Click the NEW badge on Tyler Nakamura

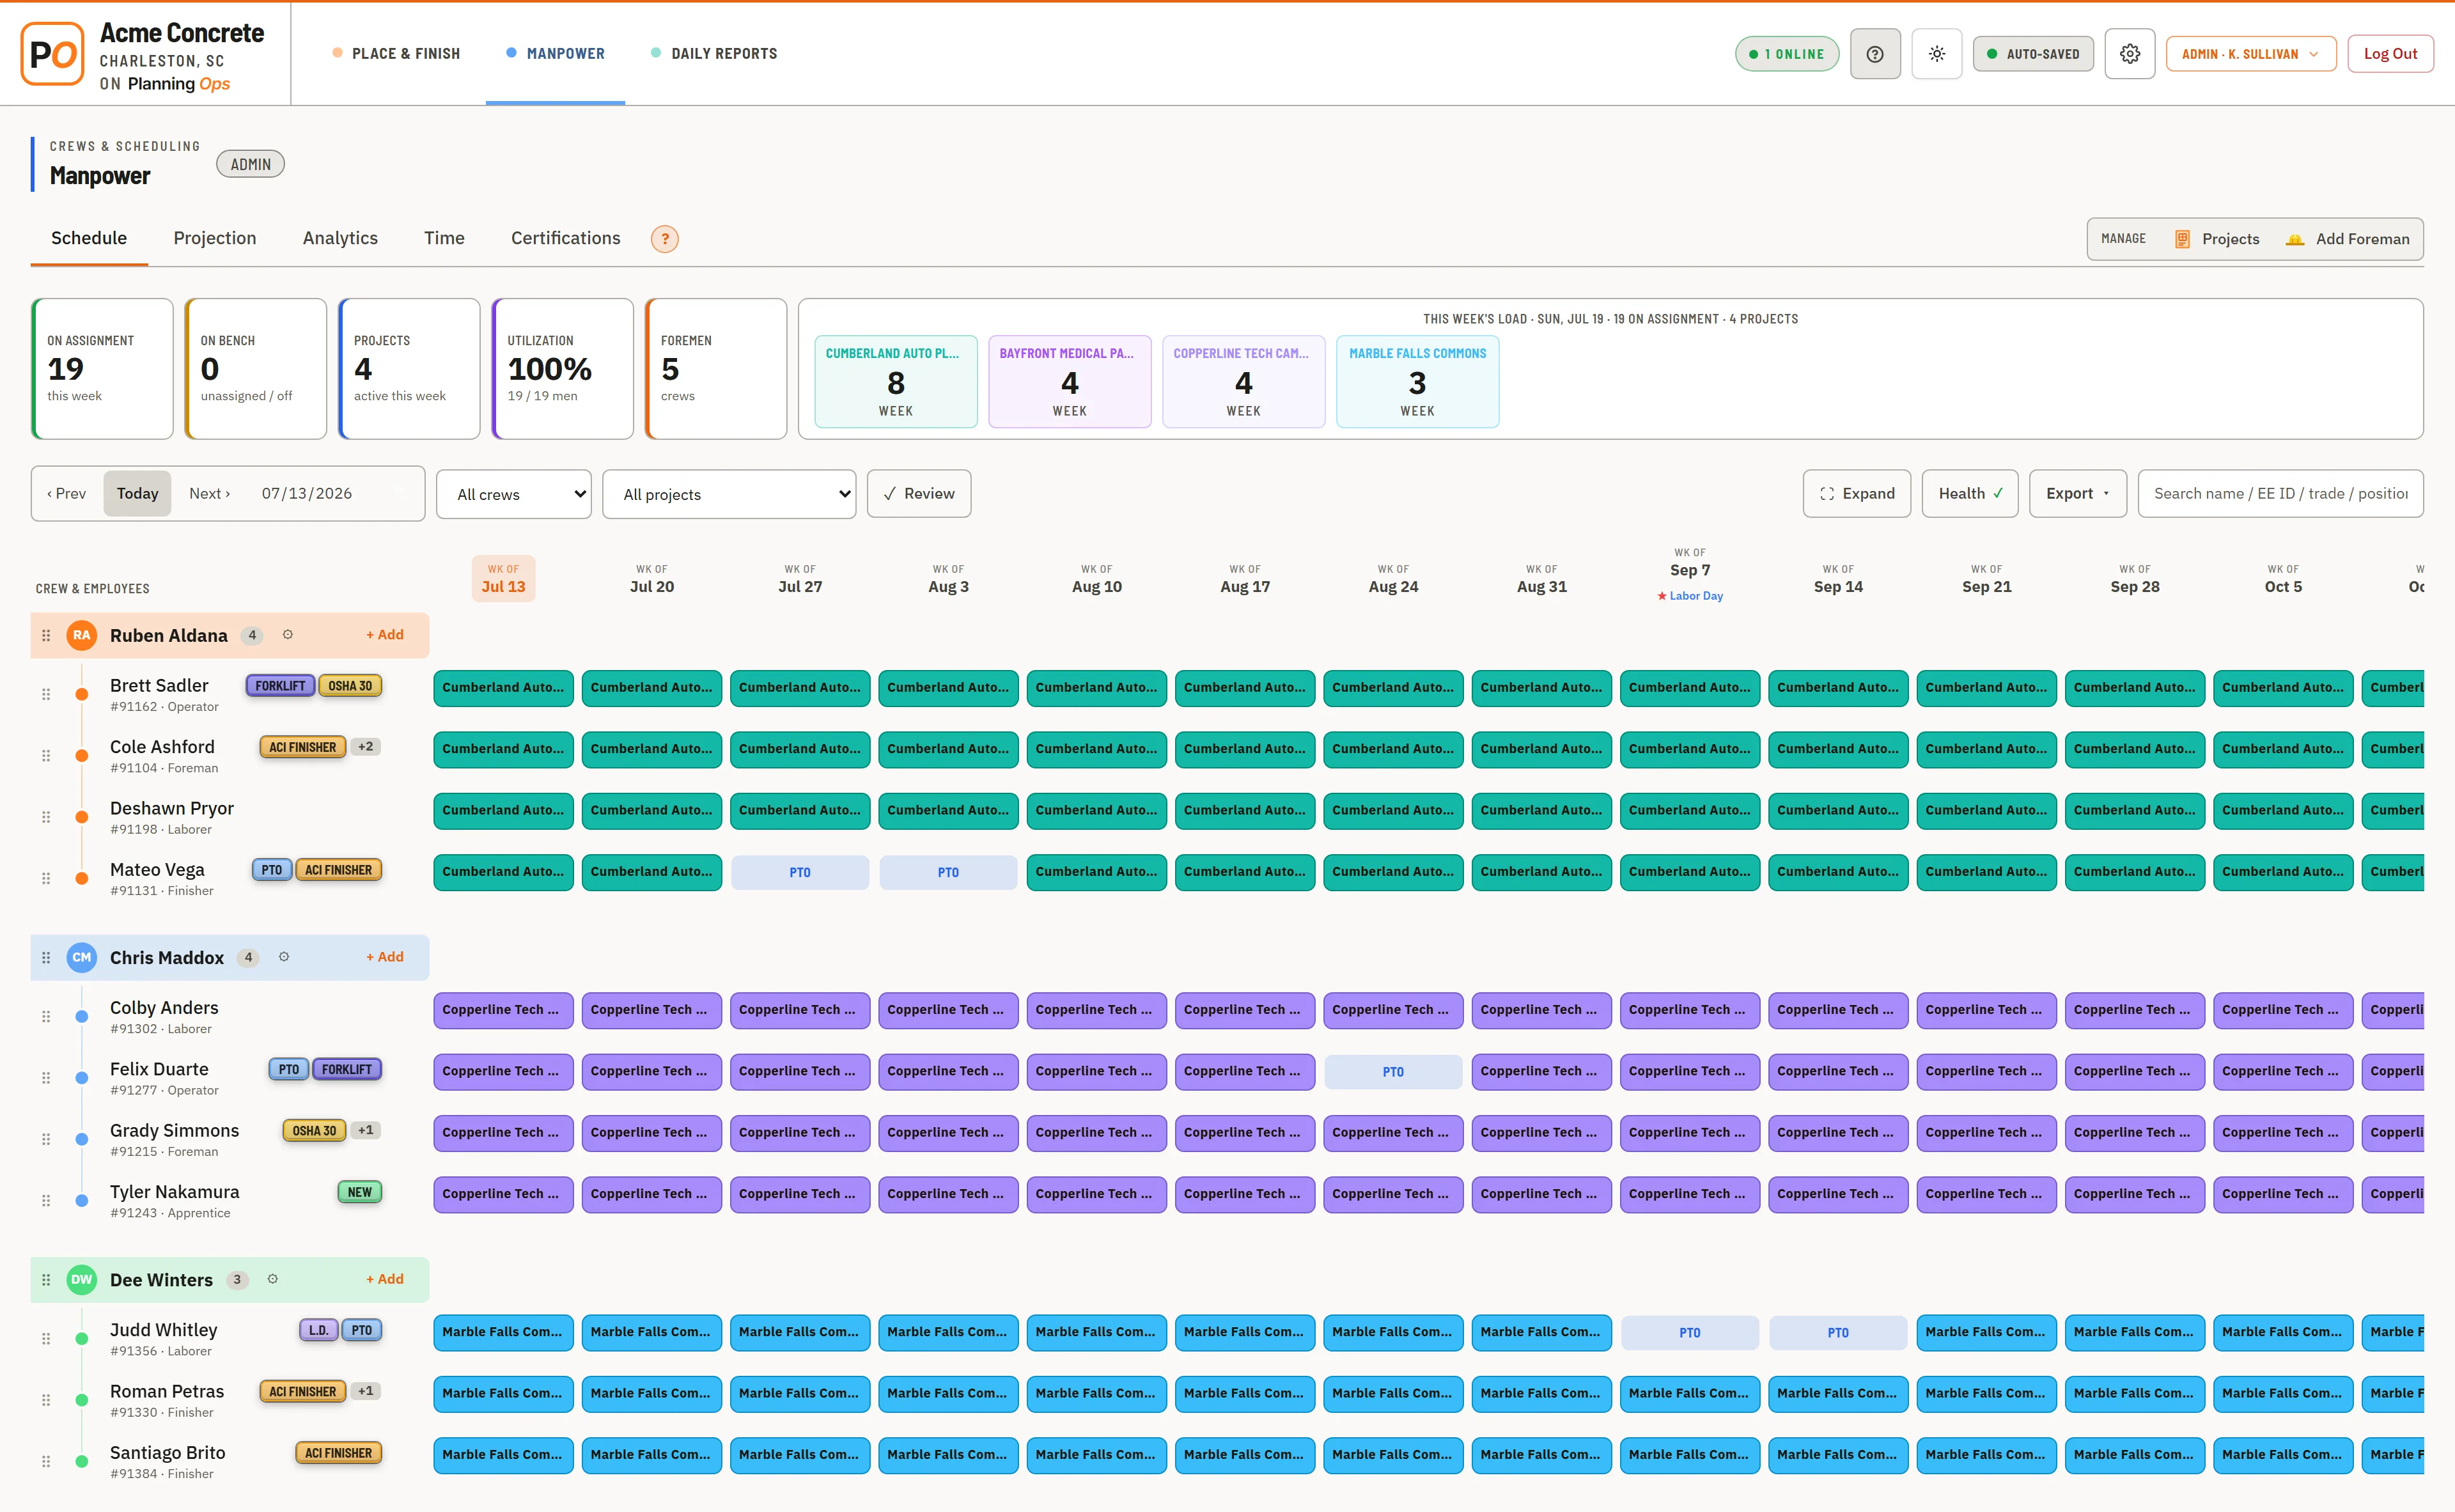(x=360, y=1192)
